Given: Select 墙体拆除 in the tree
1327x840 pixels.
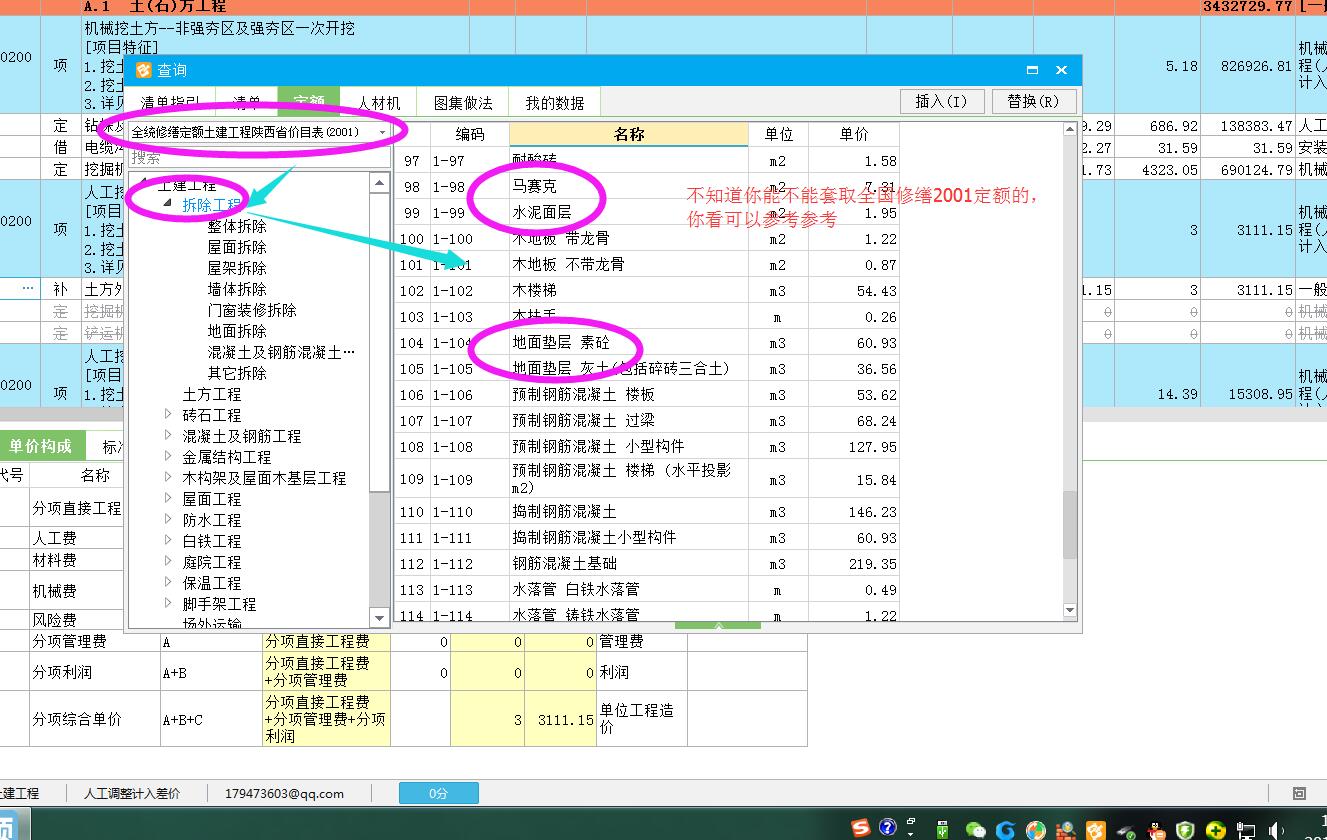Looking at the screenshot, I should (237, 289).
